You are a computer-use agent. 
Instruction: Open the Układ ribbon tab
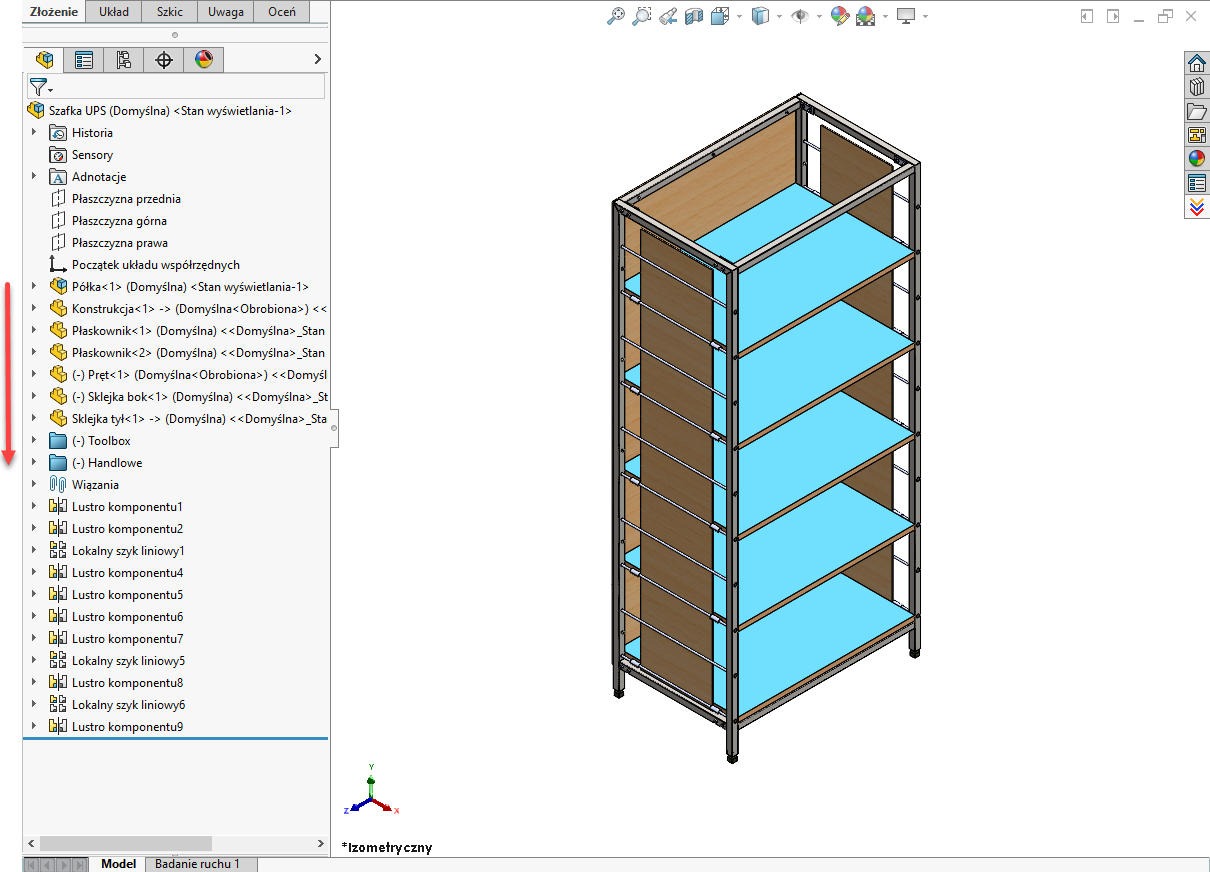pos(114,12)
